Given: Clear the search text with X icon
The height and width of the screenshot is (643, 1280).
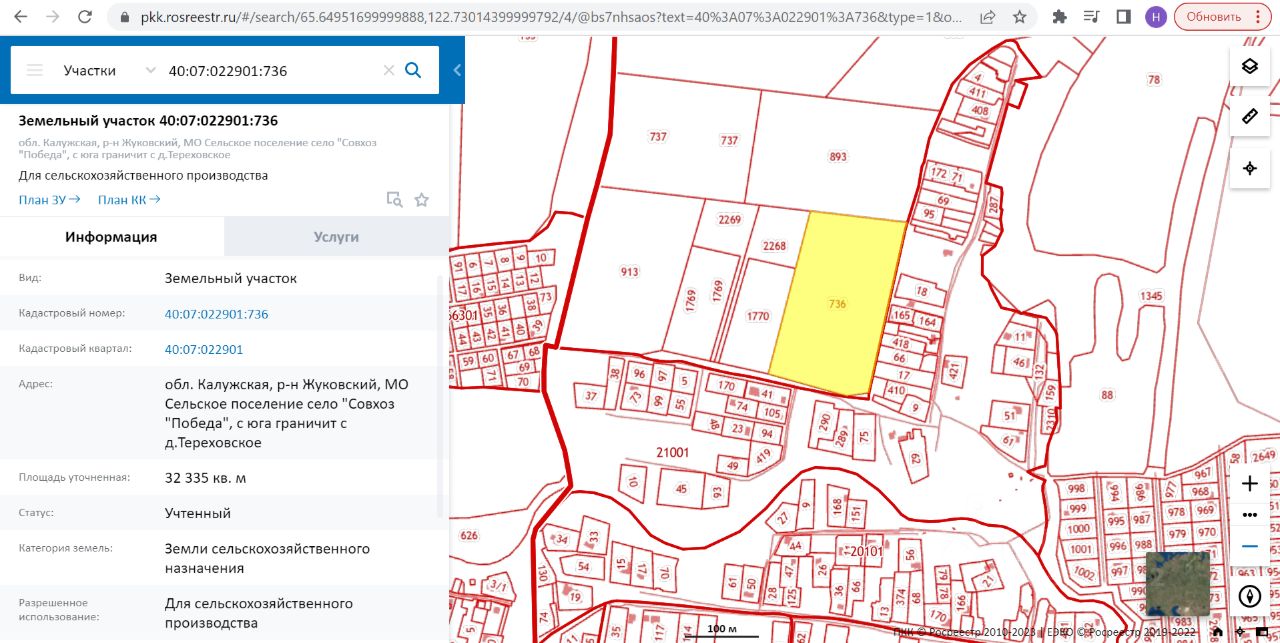Looking at the screenshot, I should click(389, 70).
